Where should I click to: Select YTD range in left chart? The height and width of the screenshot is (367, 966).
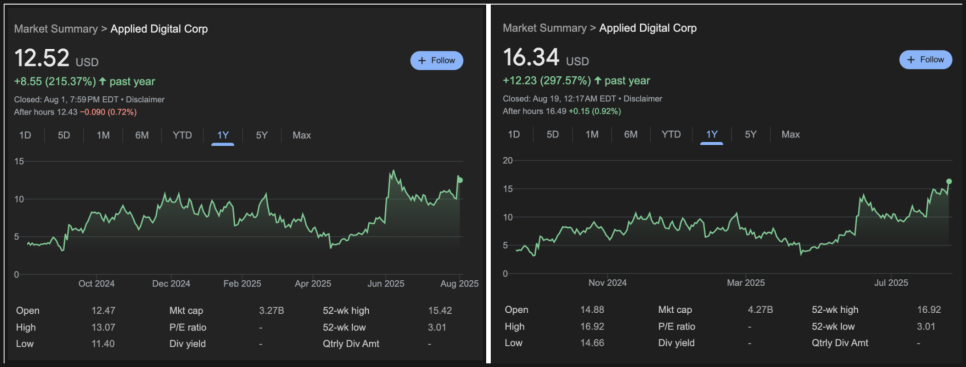point(182,135)
